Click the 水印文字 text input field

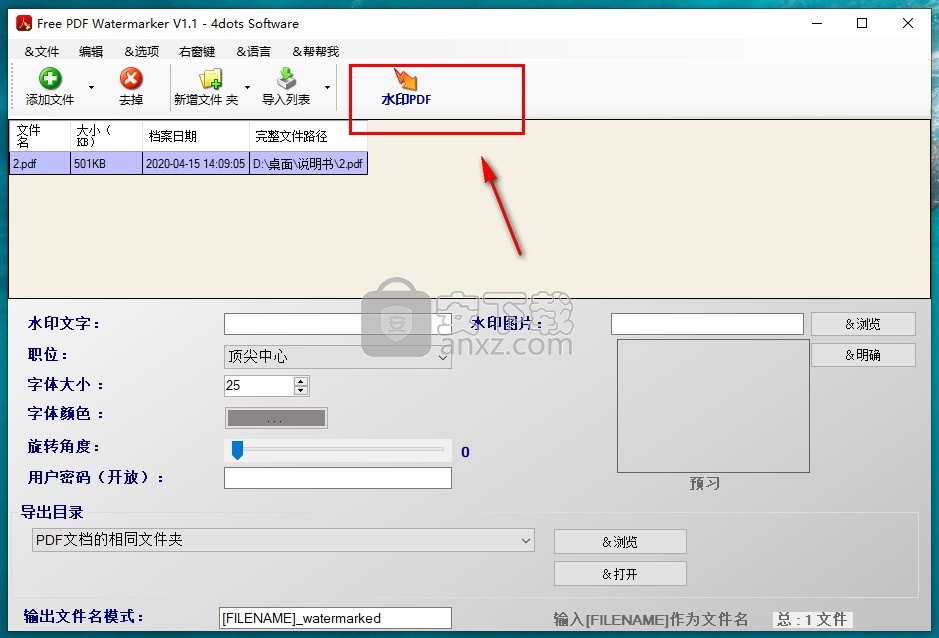click(337, 324)
